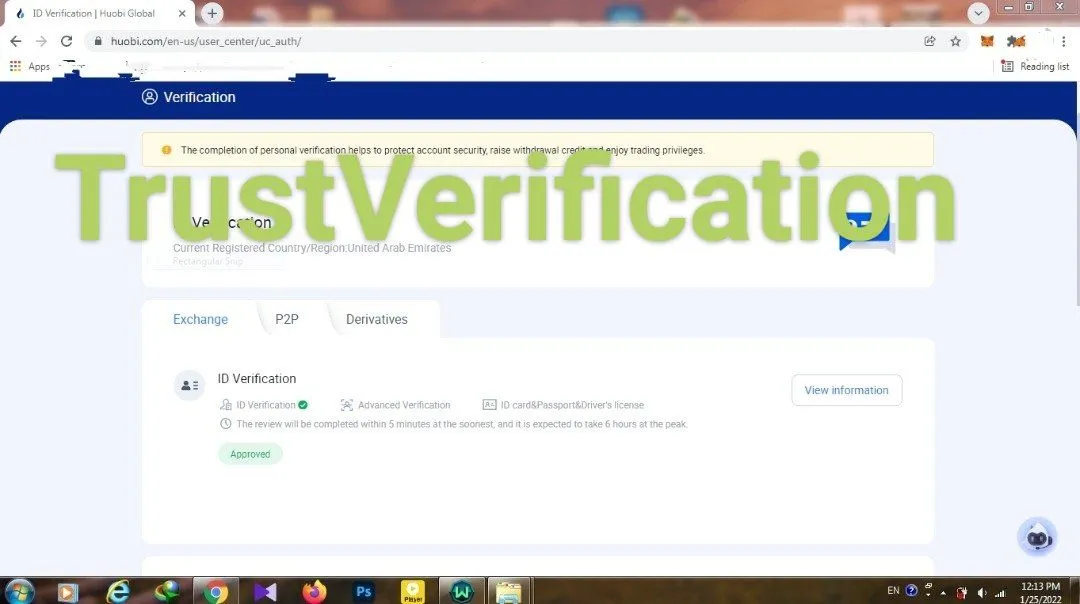Launch Photoshop from the taskbar
Image resolution: width=1080 pixels, height=604 pixels.
(x=363, y=591)
